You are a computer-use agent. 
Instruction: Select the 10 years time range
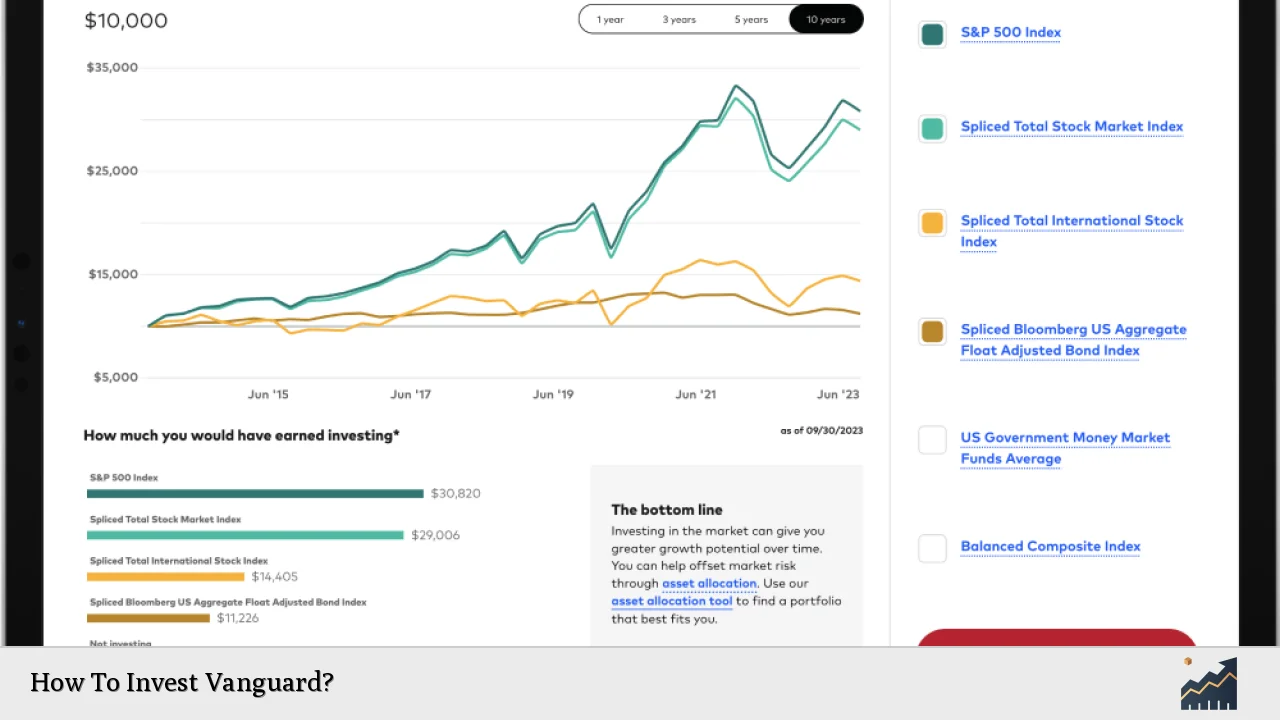pyautogui.click(x=826, y=19)
